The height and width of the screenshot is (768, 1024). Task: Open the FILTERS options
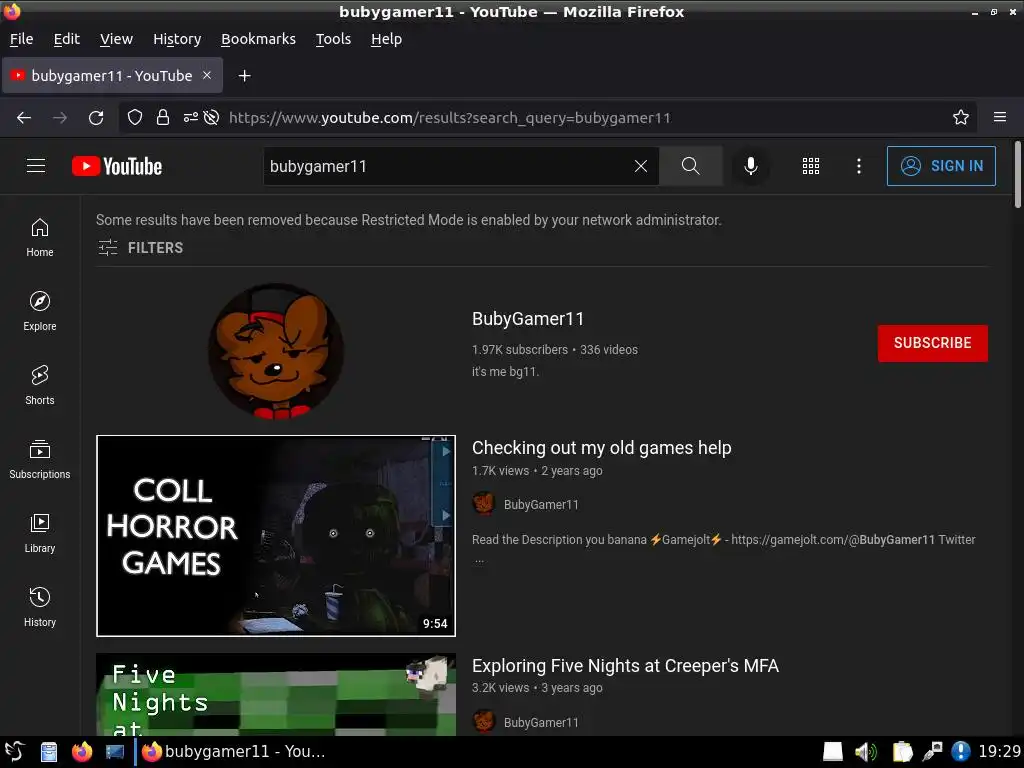click(140, 248)
